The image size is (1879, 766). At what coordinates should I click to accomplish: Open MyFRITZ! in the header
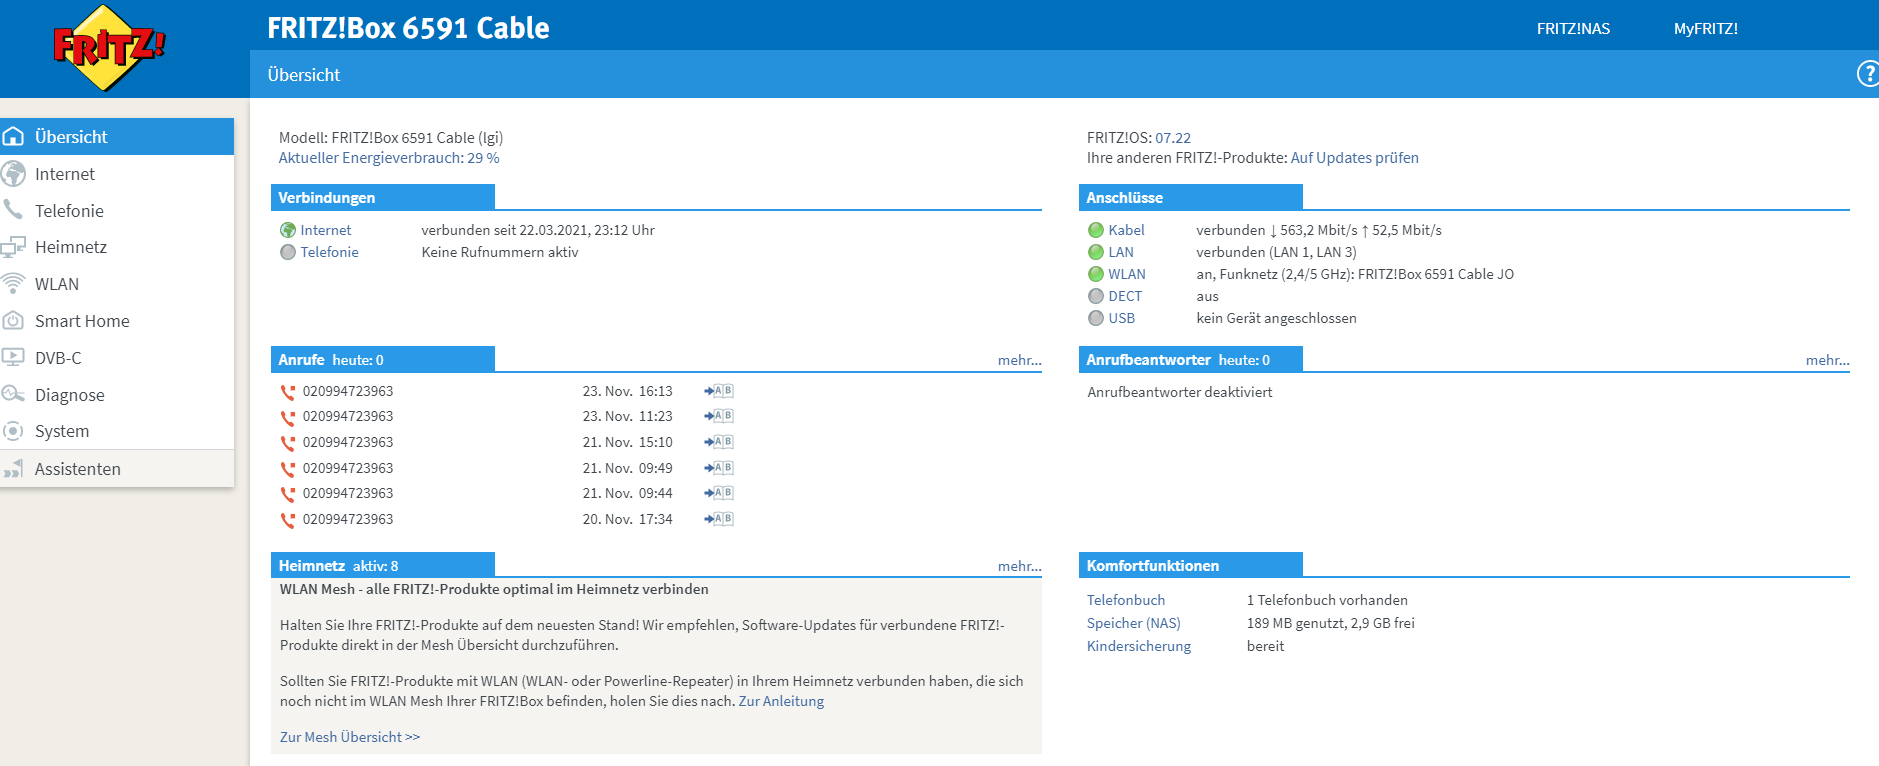[x=1706, y=29]
